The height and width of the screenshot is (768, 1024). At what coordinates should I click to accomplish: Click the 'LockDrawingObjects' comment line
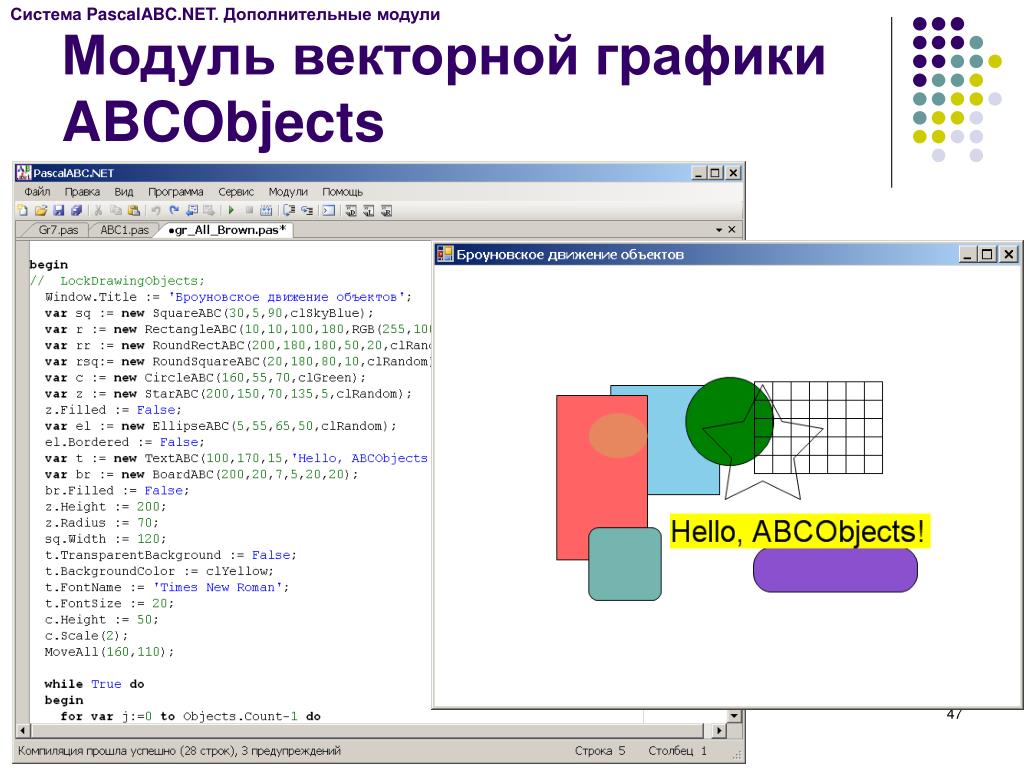pos(117,281)
